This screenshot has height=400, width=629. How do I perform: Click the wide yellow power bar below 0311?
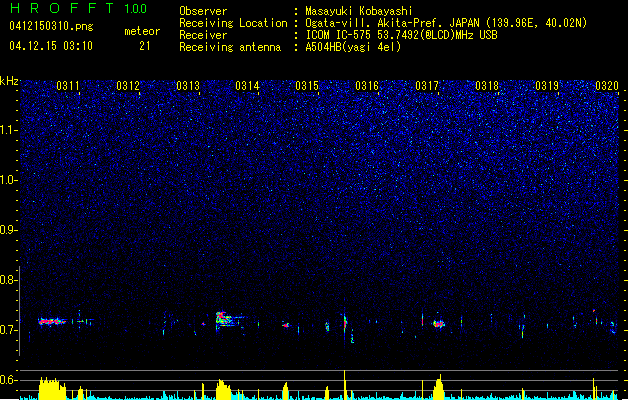(52, 388)
